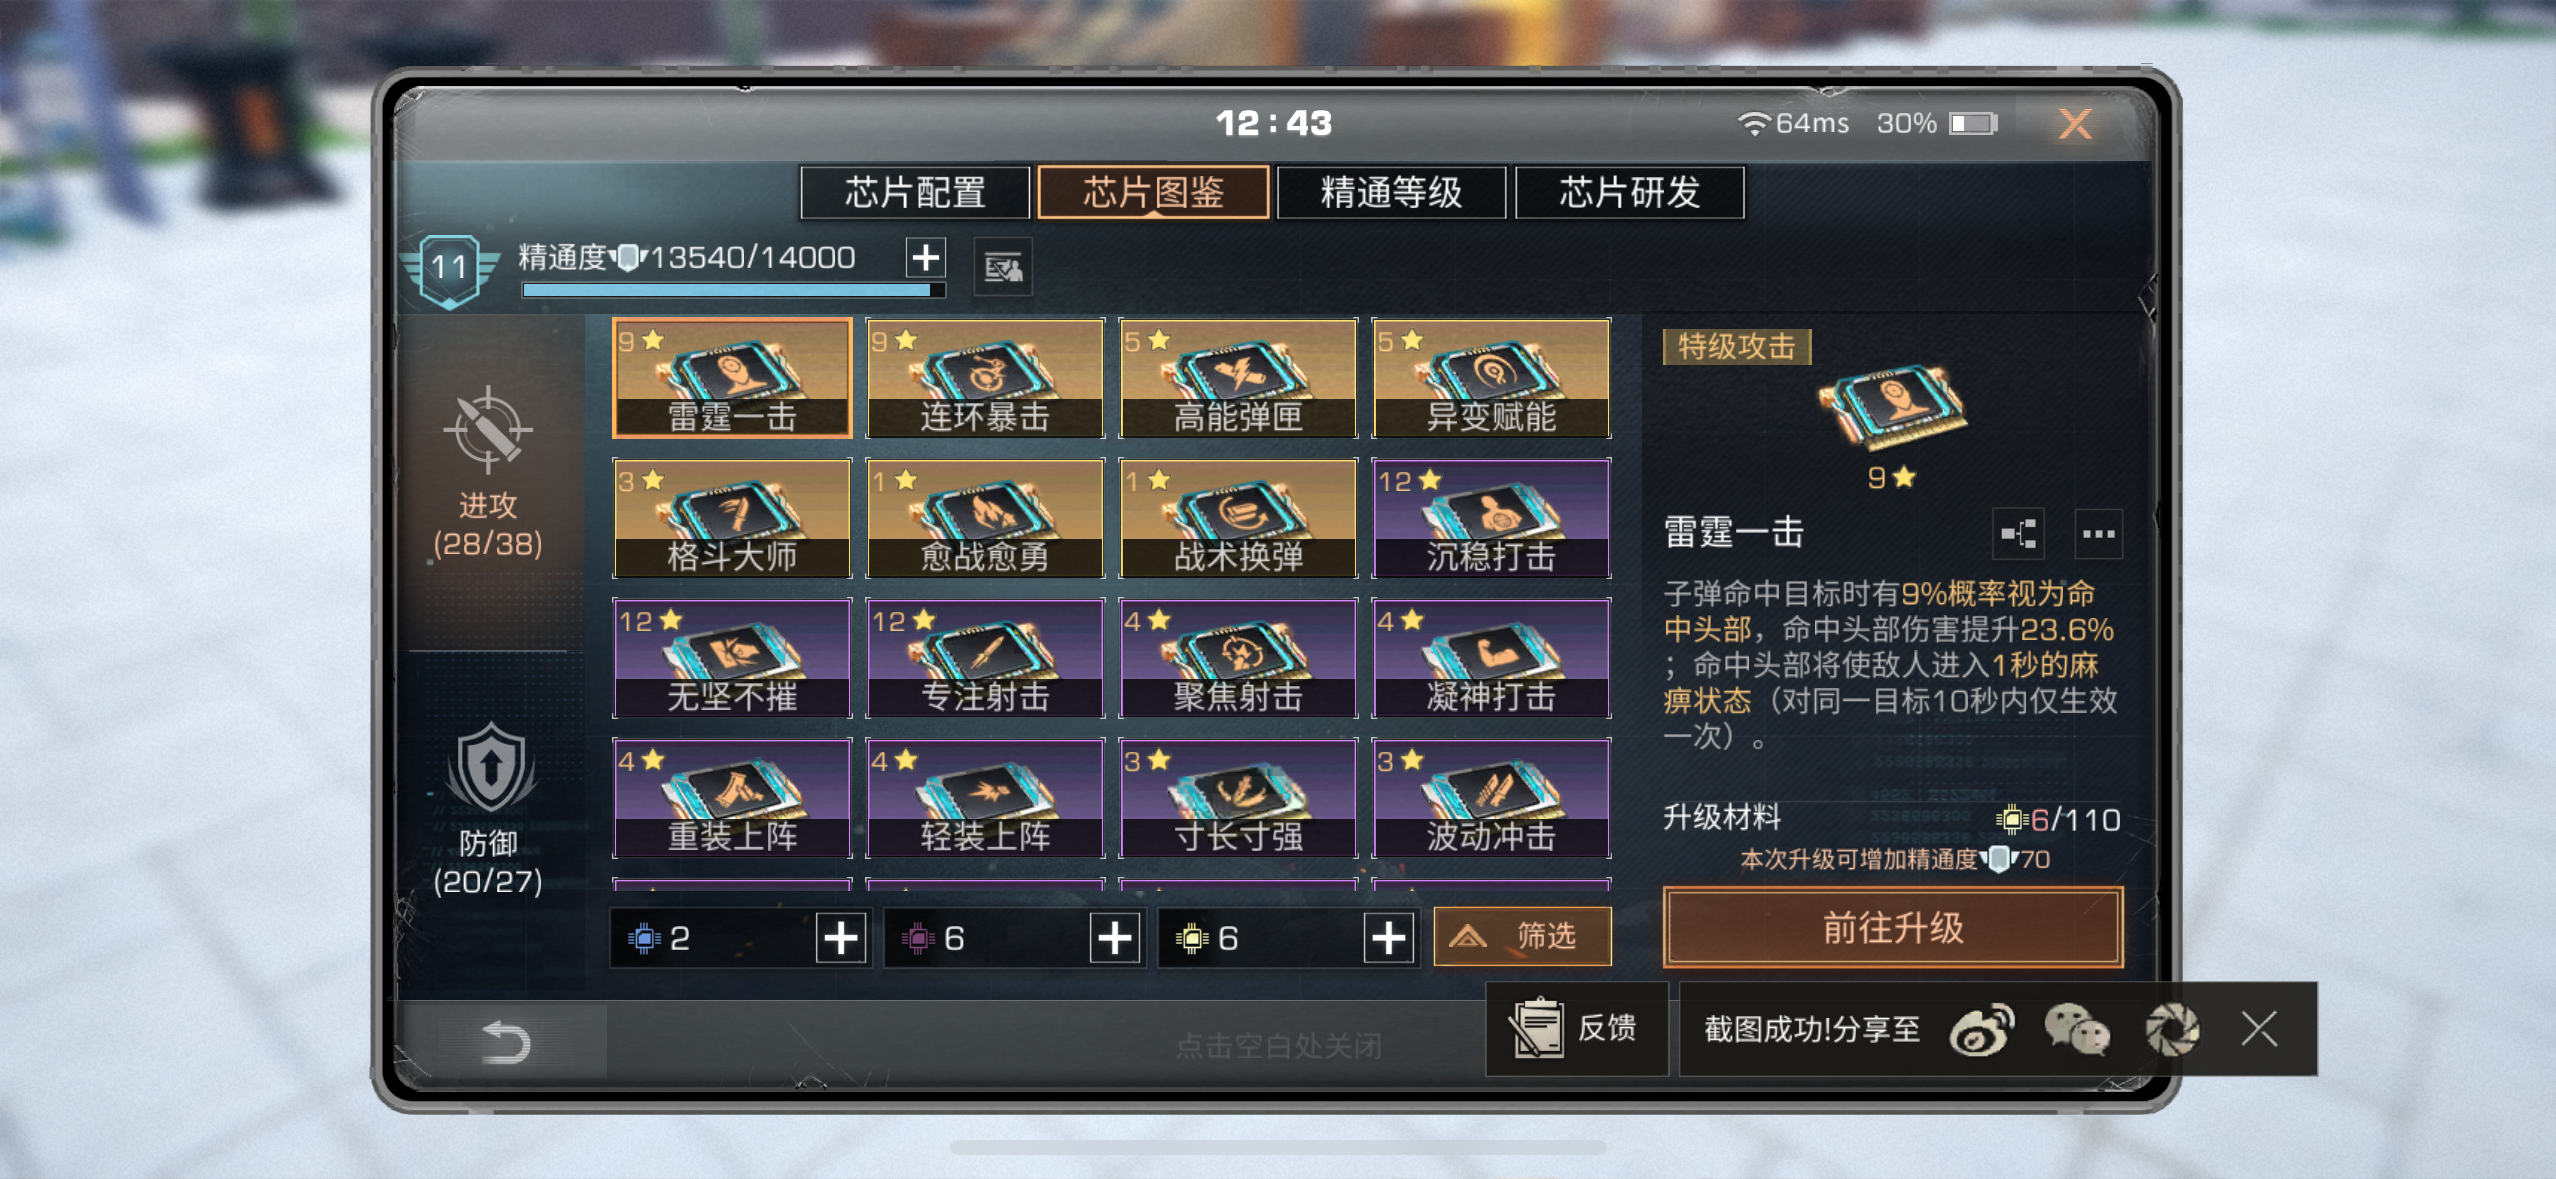
Task: Add more gold chip materials
Action: click(1389, 938)
